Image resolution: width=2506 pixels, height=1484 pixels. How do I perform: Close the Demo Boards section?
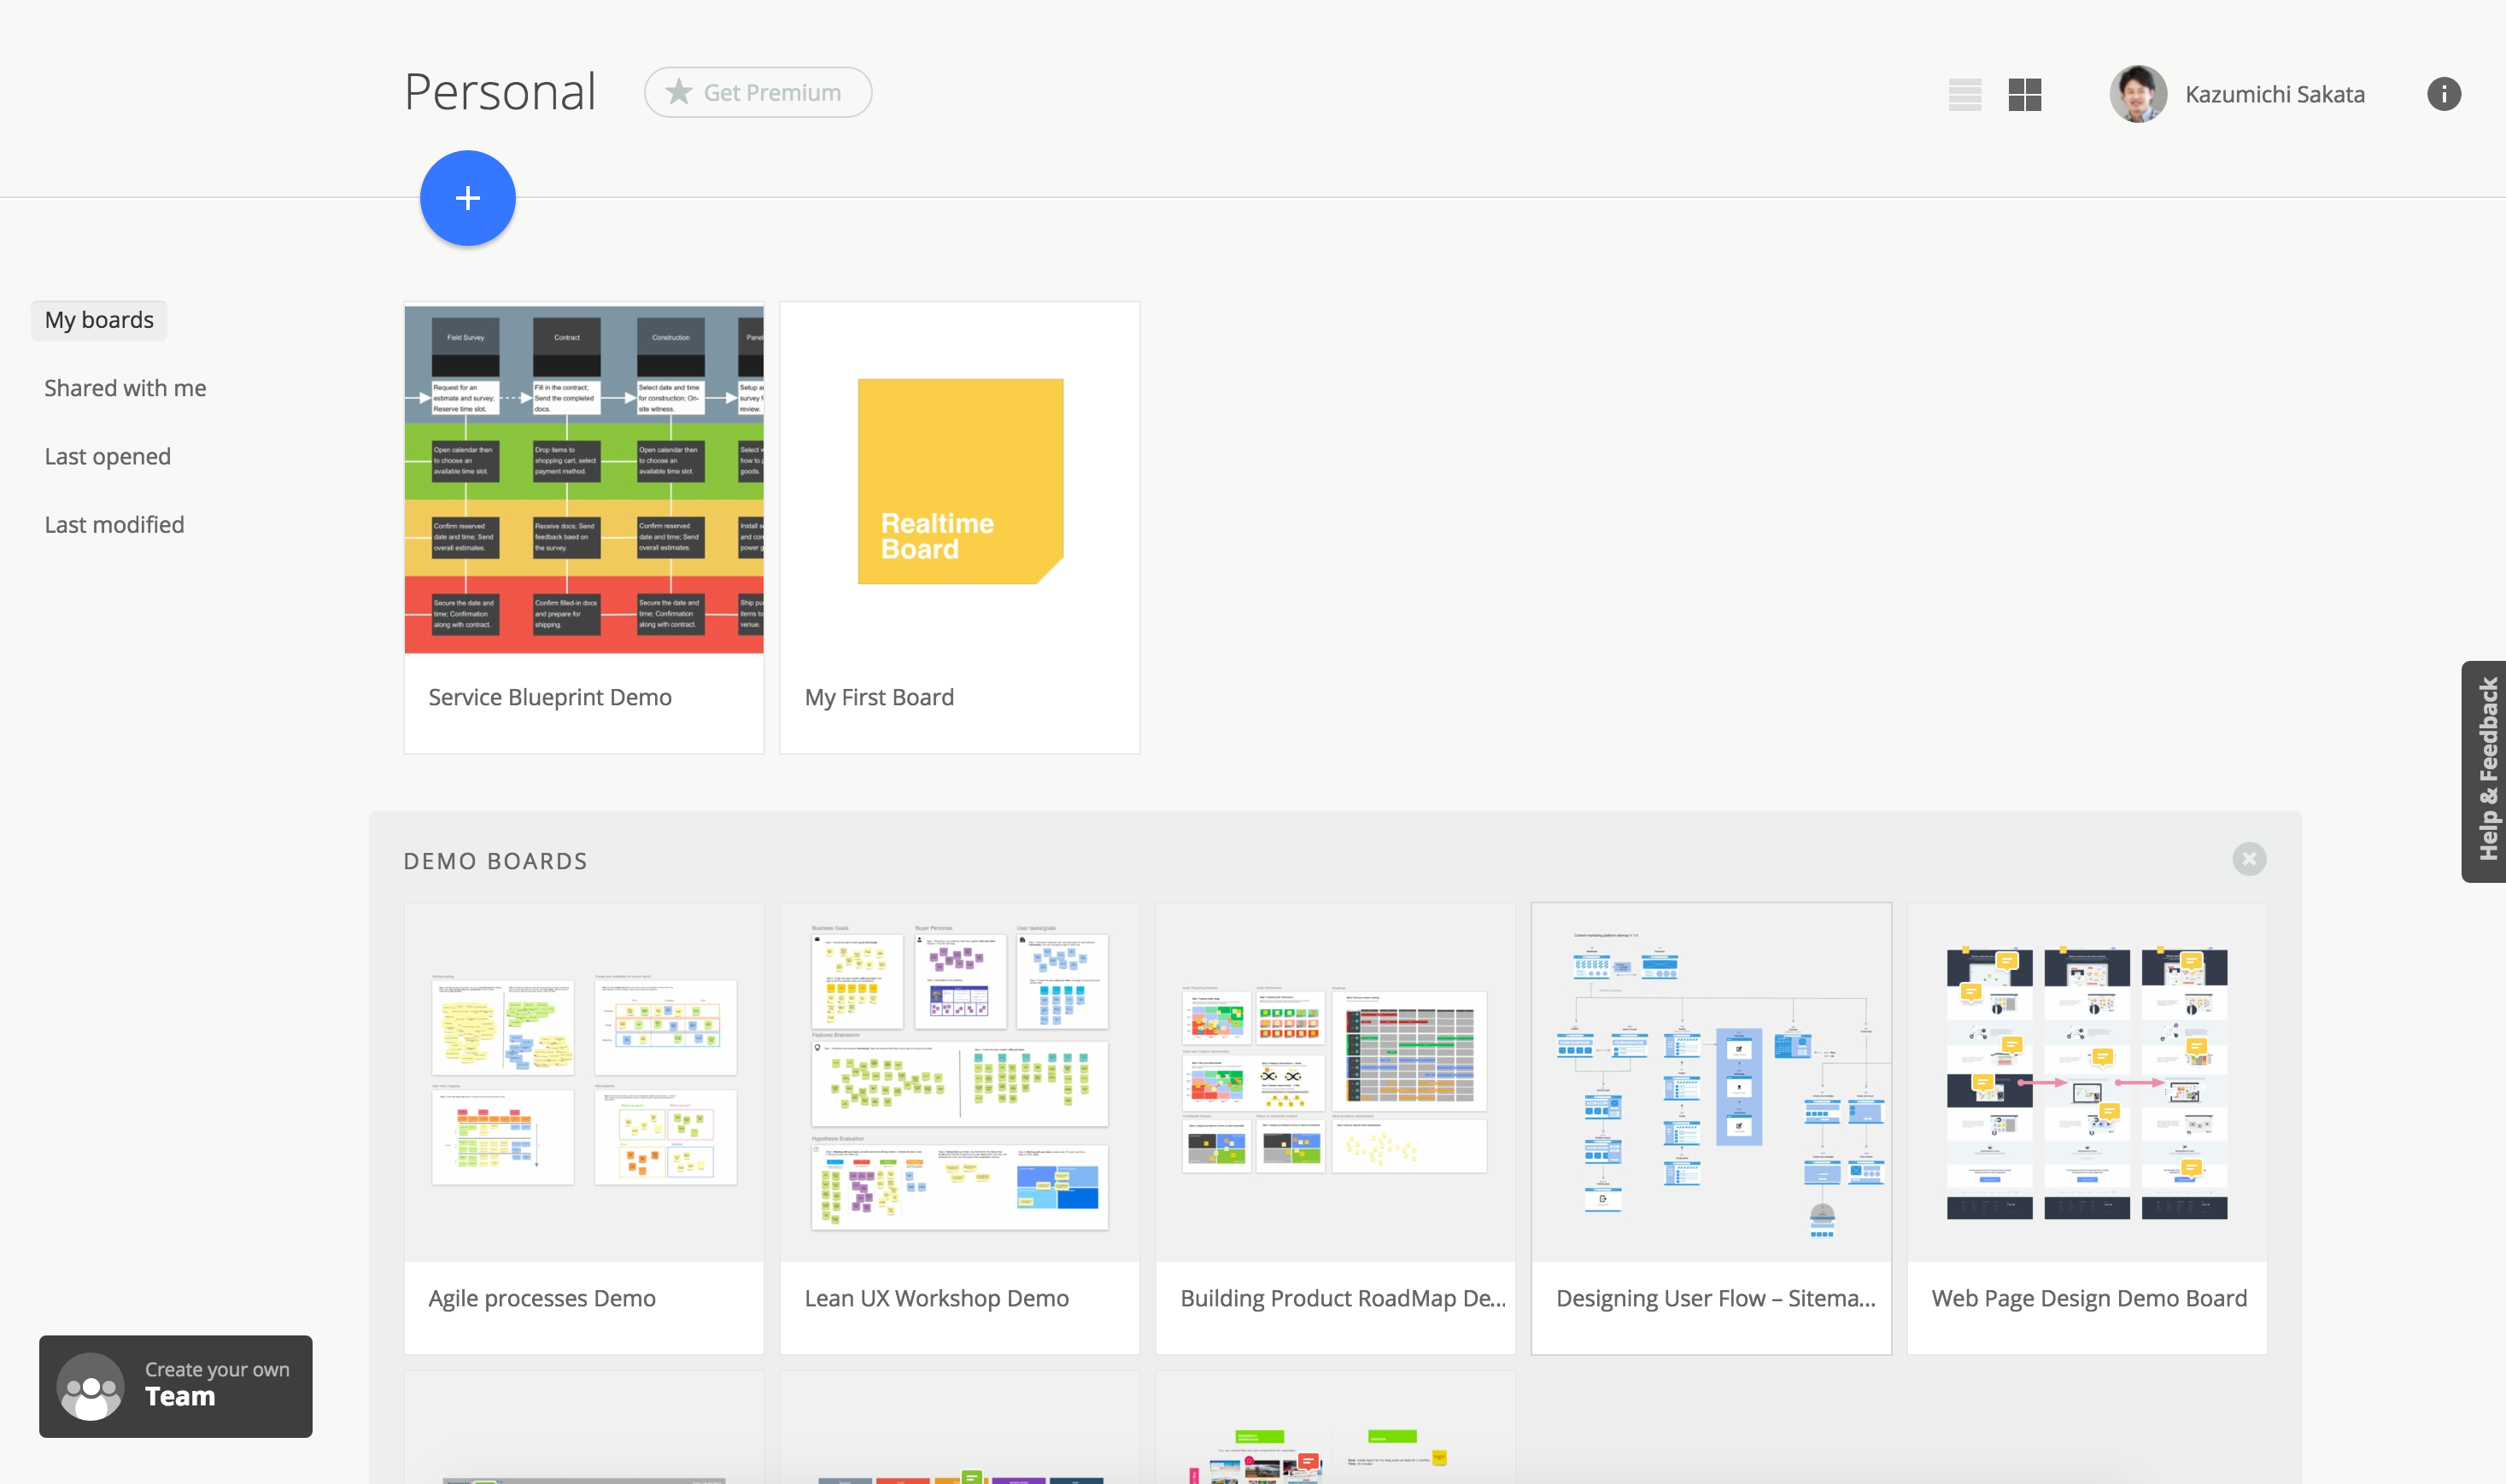[x=2248, y=859]
